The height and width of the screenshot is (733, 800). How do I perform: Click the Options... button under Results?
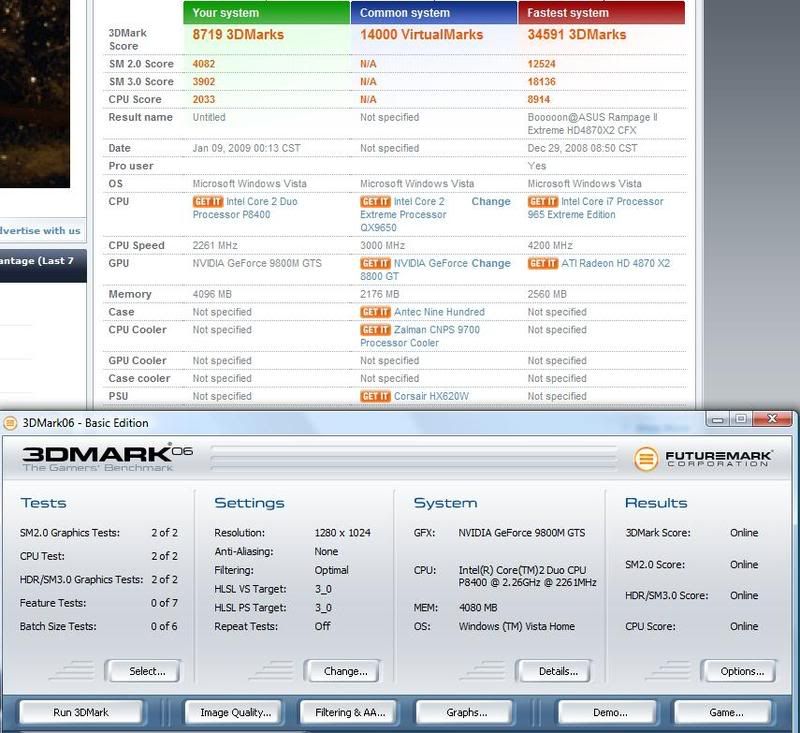click(738, 671)
